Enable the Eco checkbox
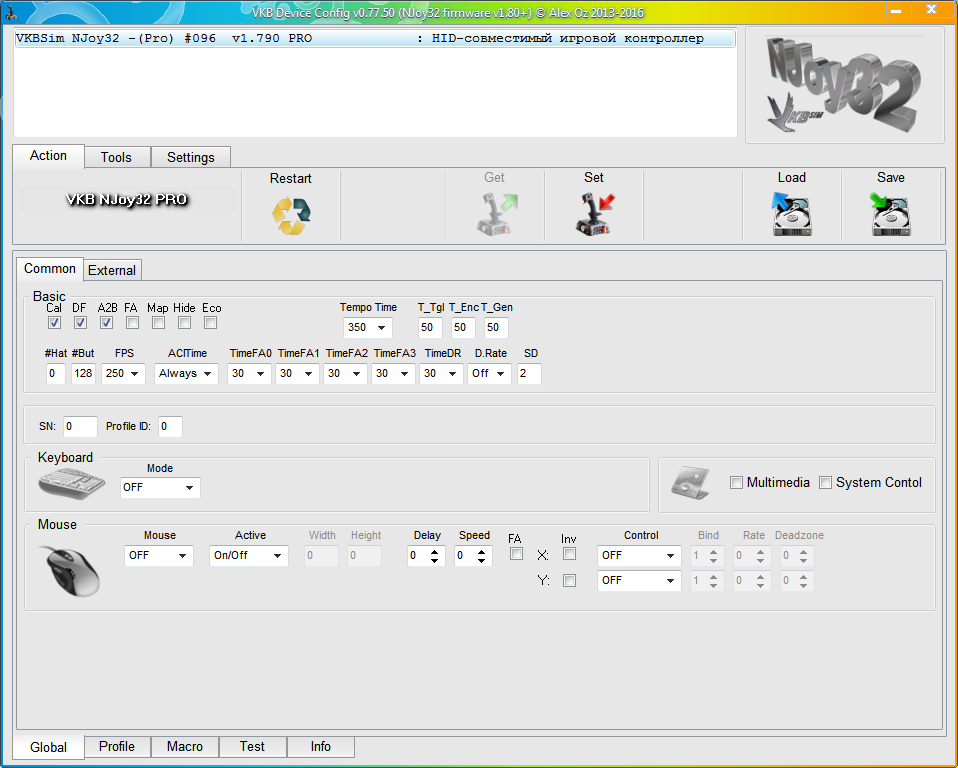The width and height of the screenshot is (958, 768). [210, 323]
